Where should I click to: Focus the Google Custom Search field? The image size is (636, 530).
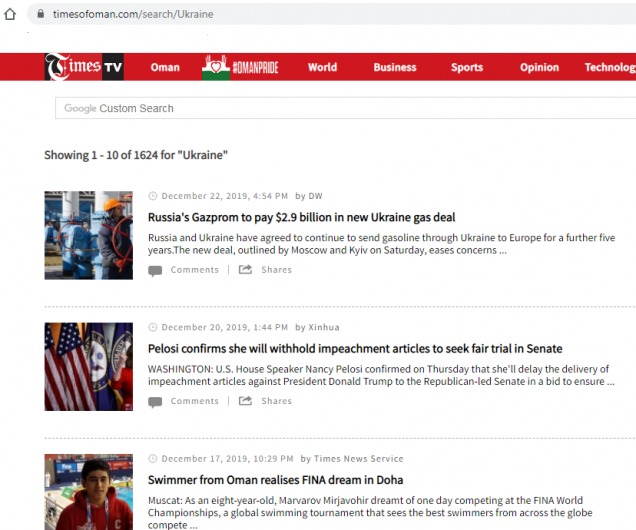click(346, 108)
